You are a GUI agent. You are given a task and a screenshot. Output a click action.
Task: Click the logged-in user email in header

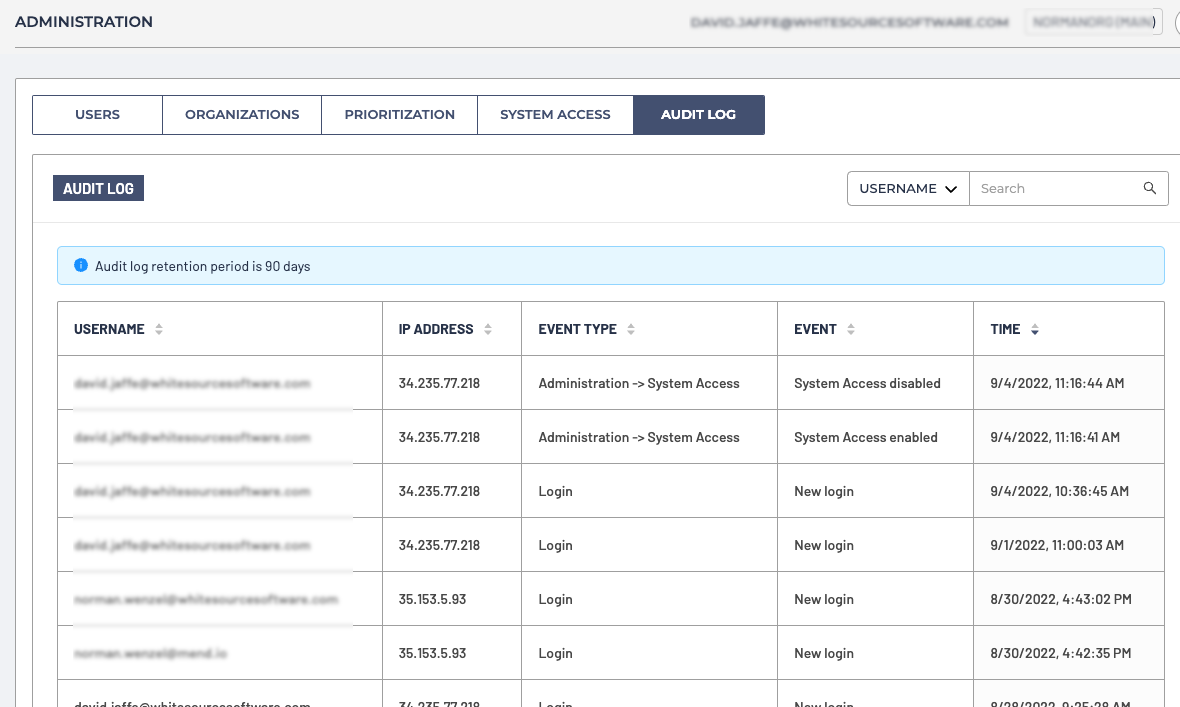[849, 22]
